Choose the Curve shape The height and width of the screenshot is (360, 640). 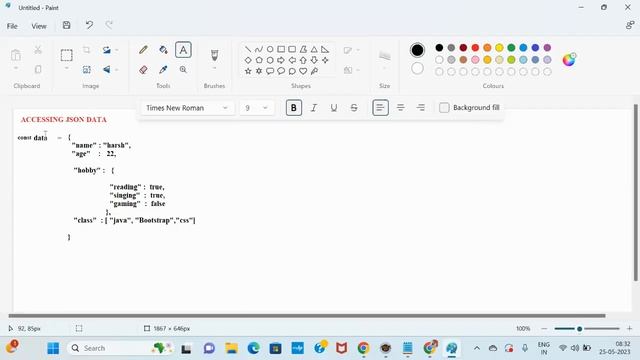coord(259,49)
